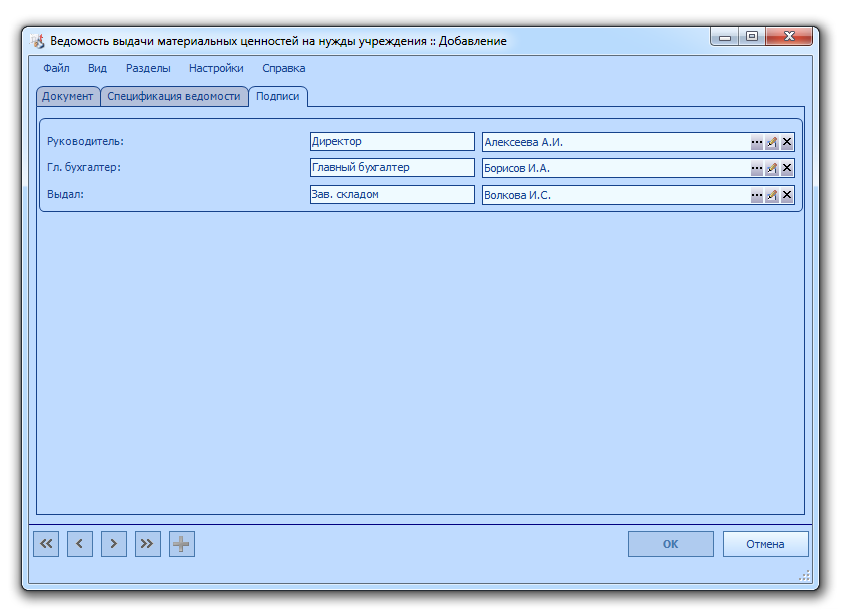
Task: Go to first record with double-left arrow
Action: click(46, 544)
